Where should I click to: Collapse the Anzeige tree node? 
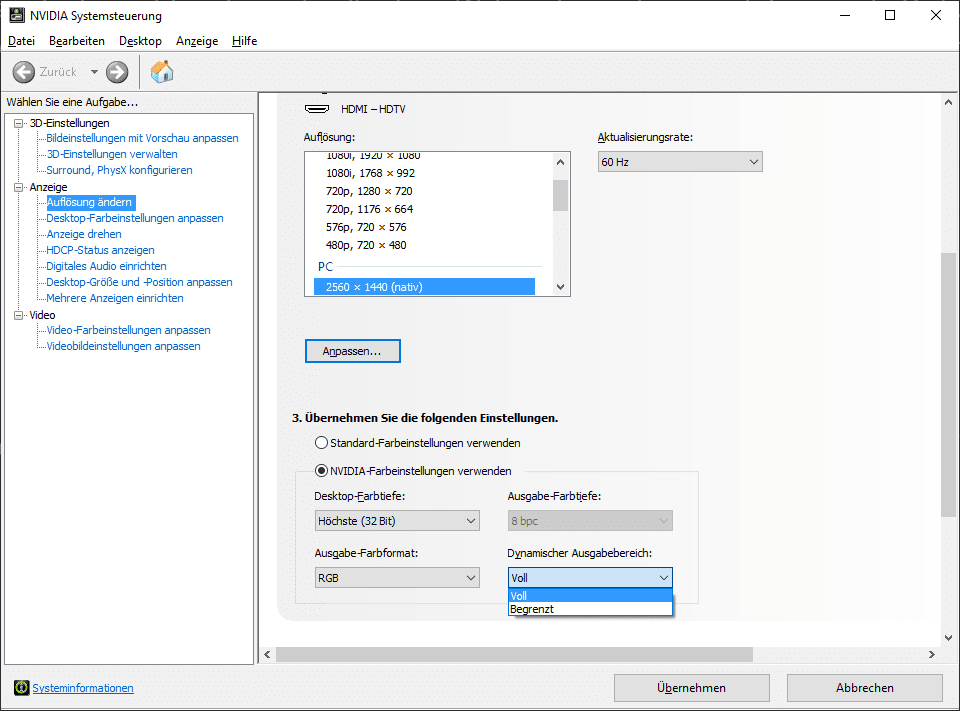(18, 187)
